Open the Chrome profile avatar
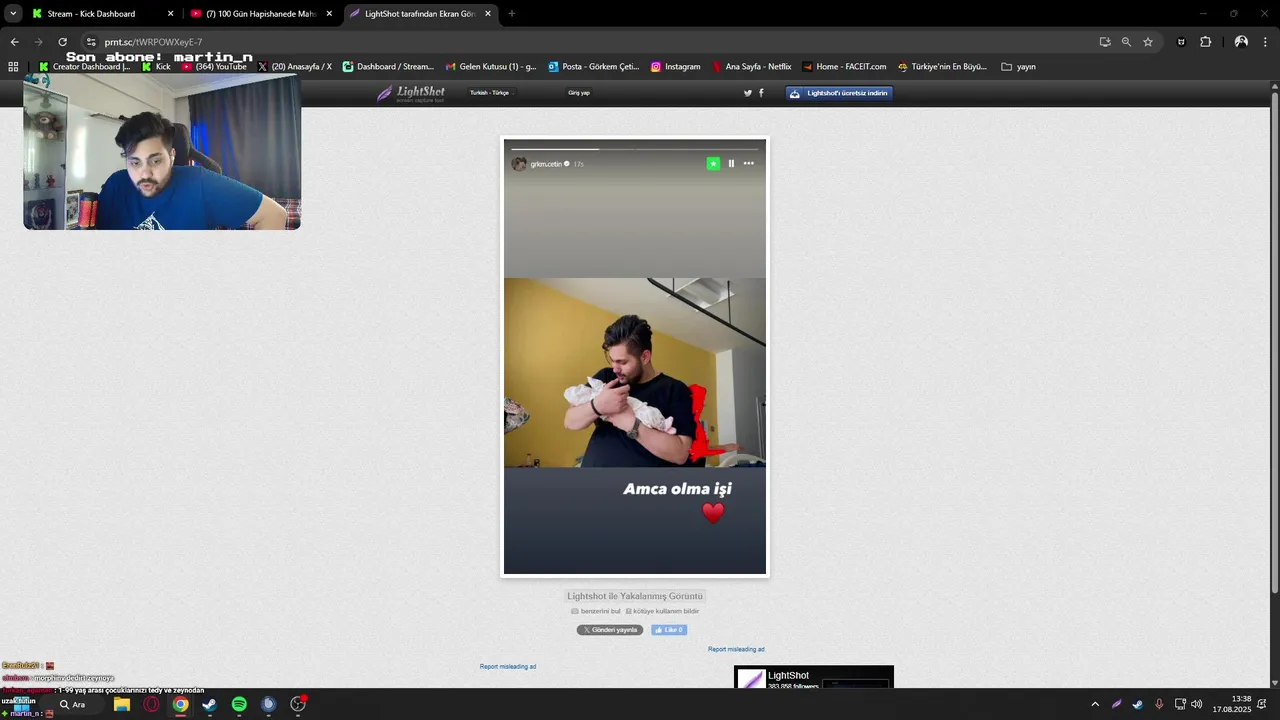1280x720 pixels. pos(1241,42)
